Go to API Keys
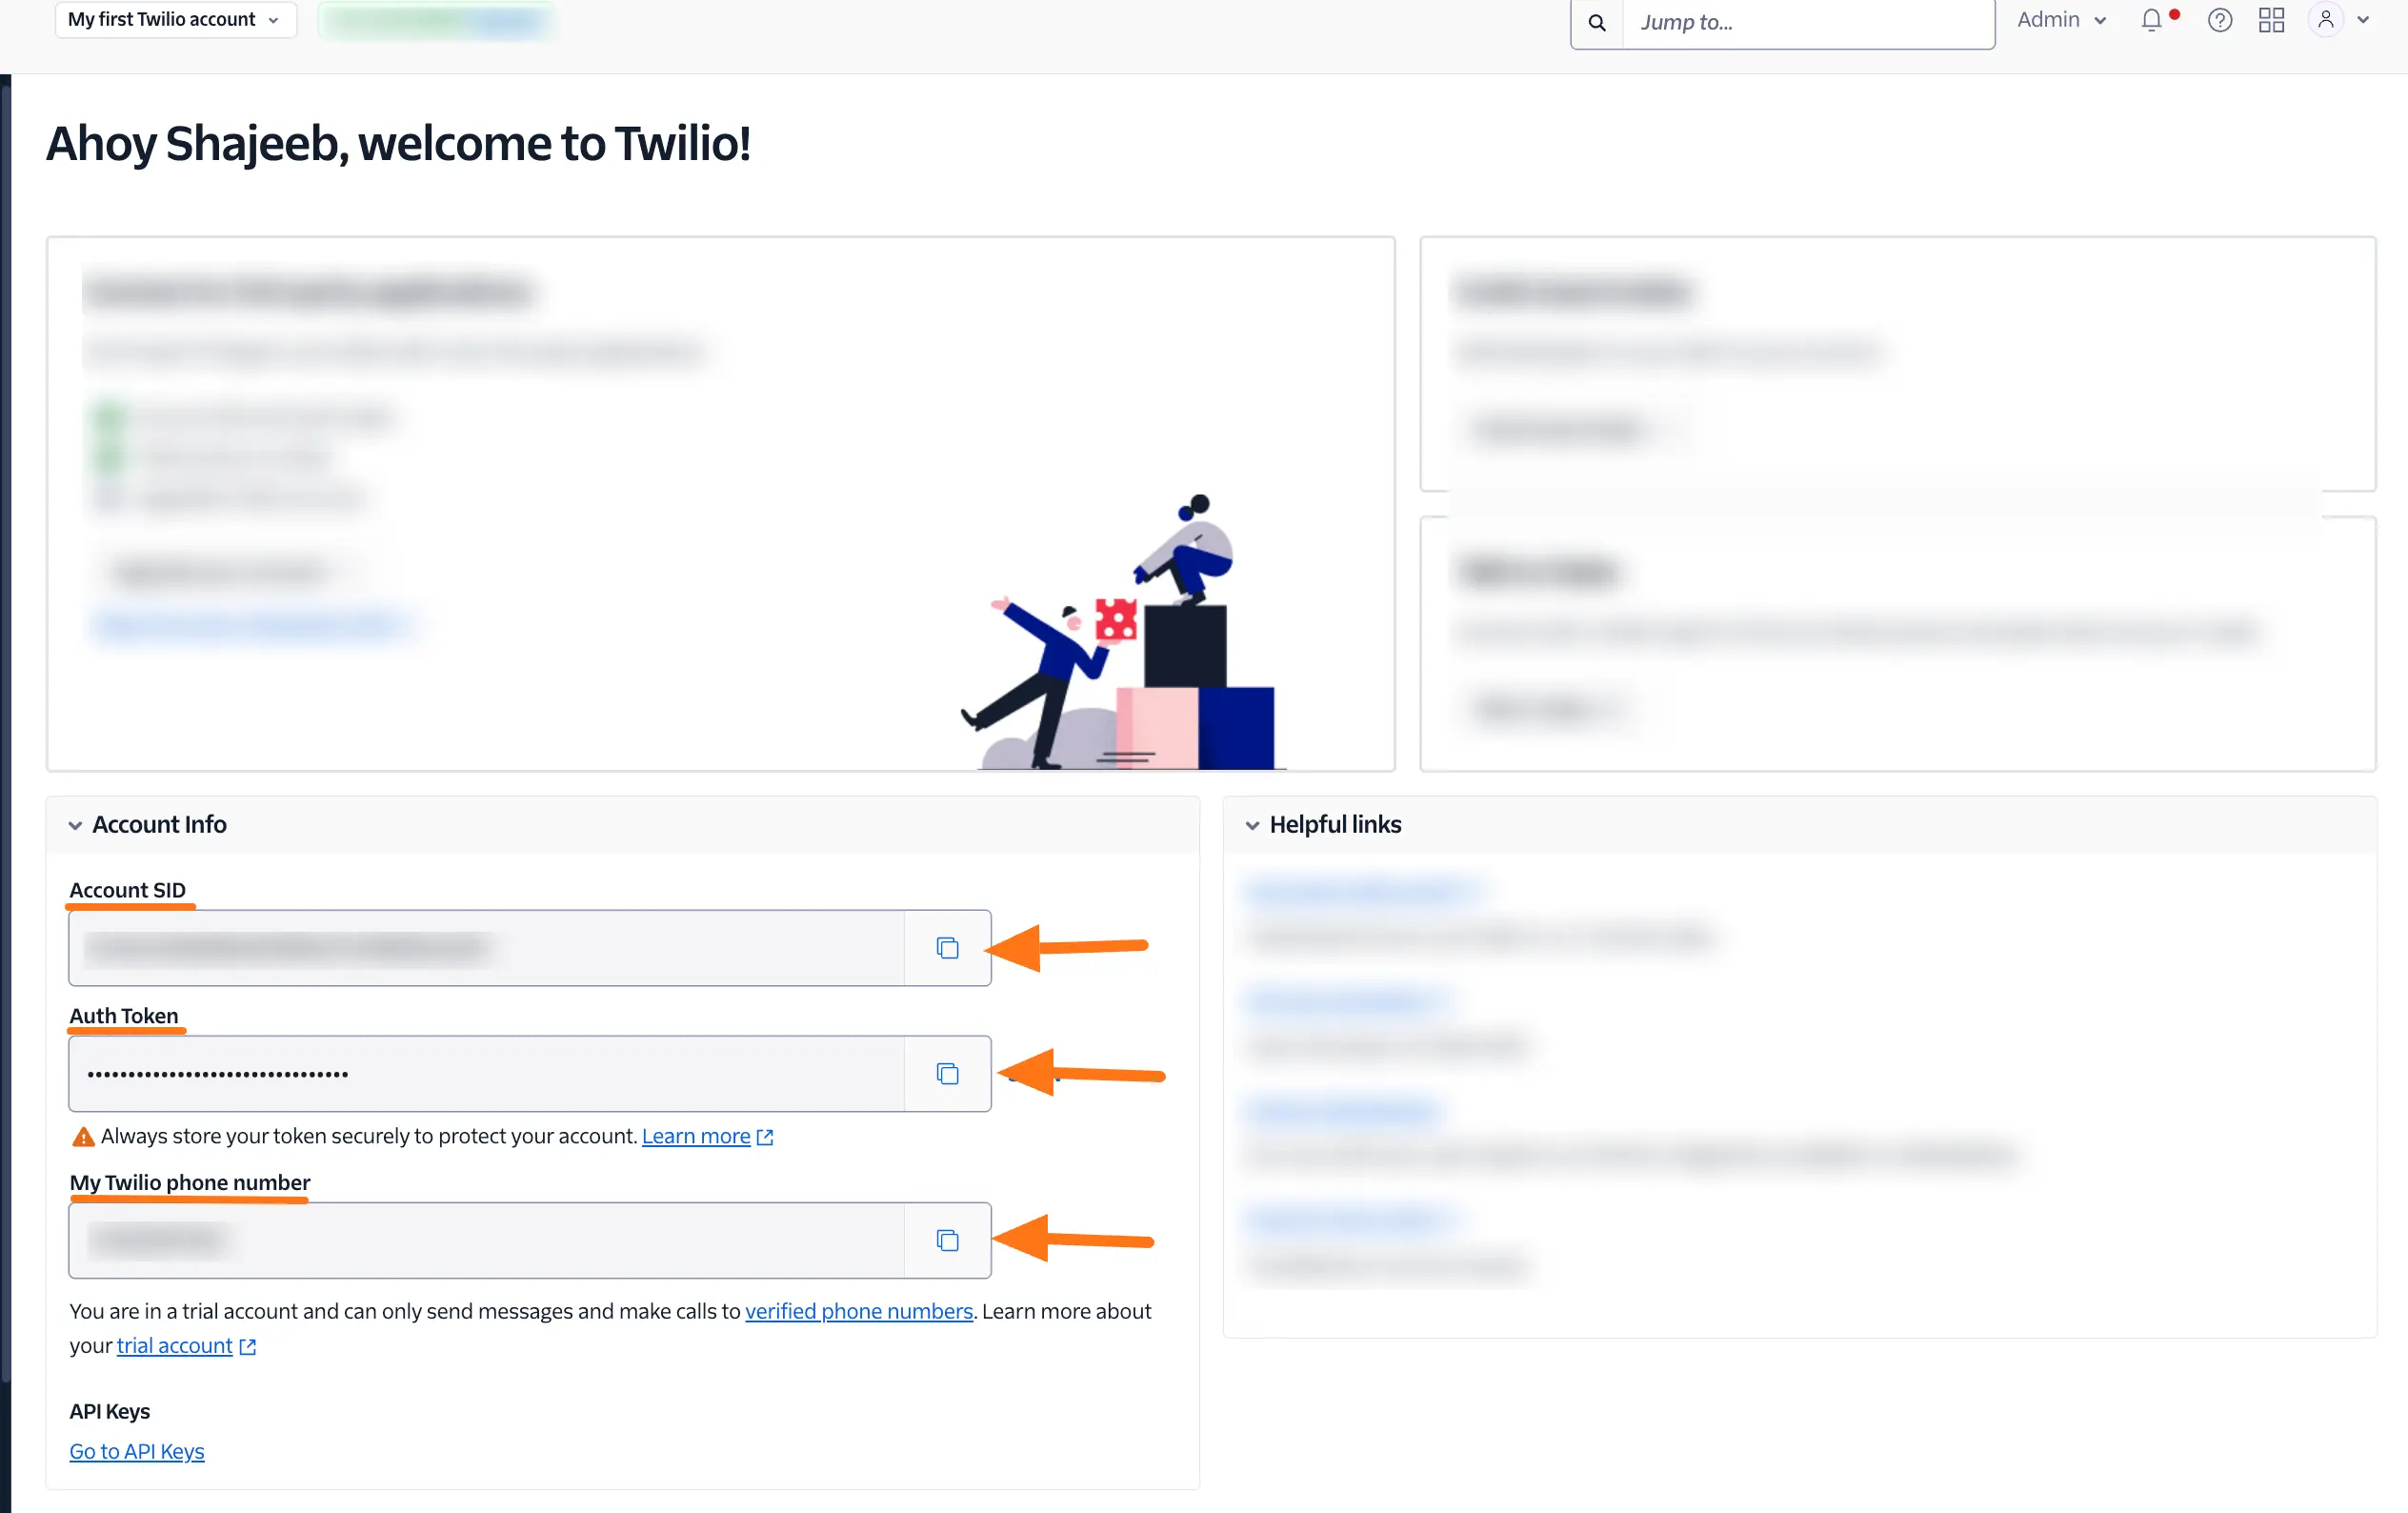The height and width of the screenshot is (1513, 2408). [137, 1451]
